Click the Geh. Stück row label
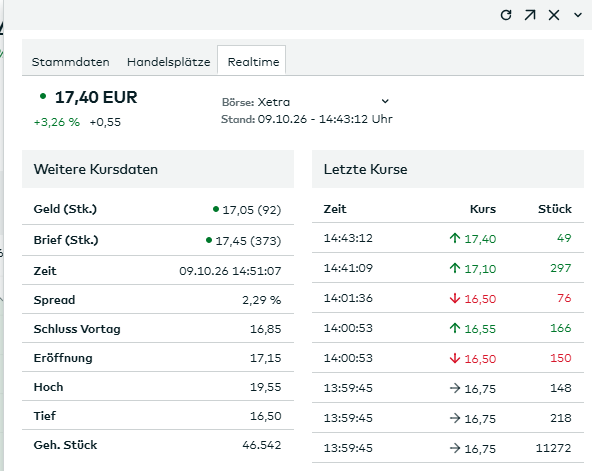592x471 pixels. point(65,445)
